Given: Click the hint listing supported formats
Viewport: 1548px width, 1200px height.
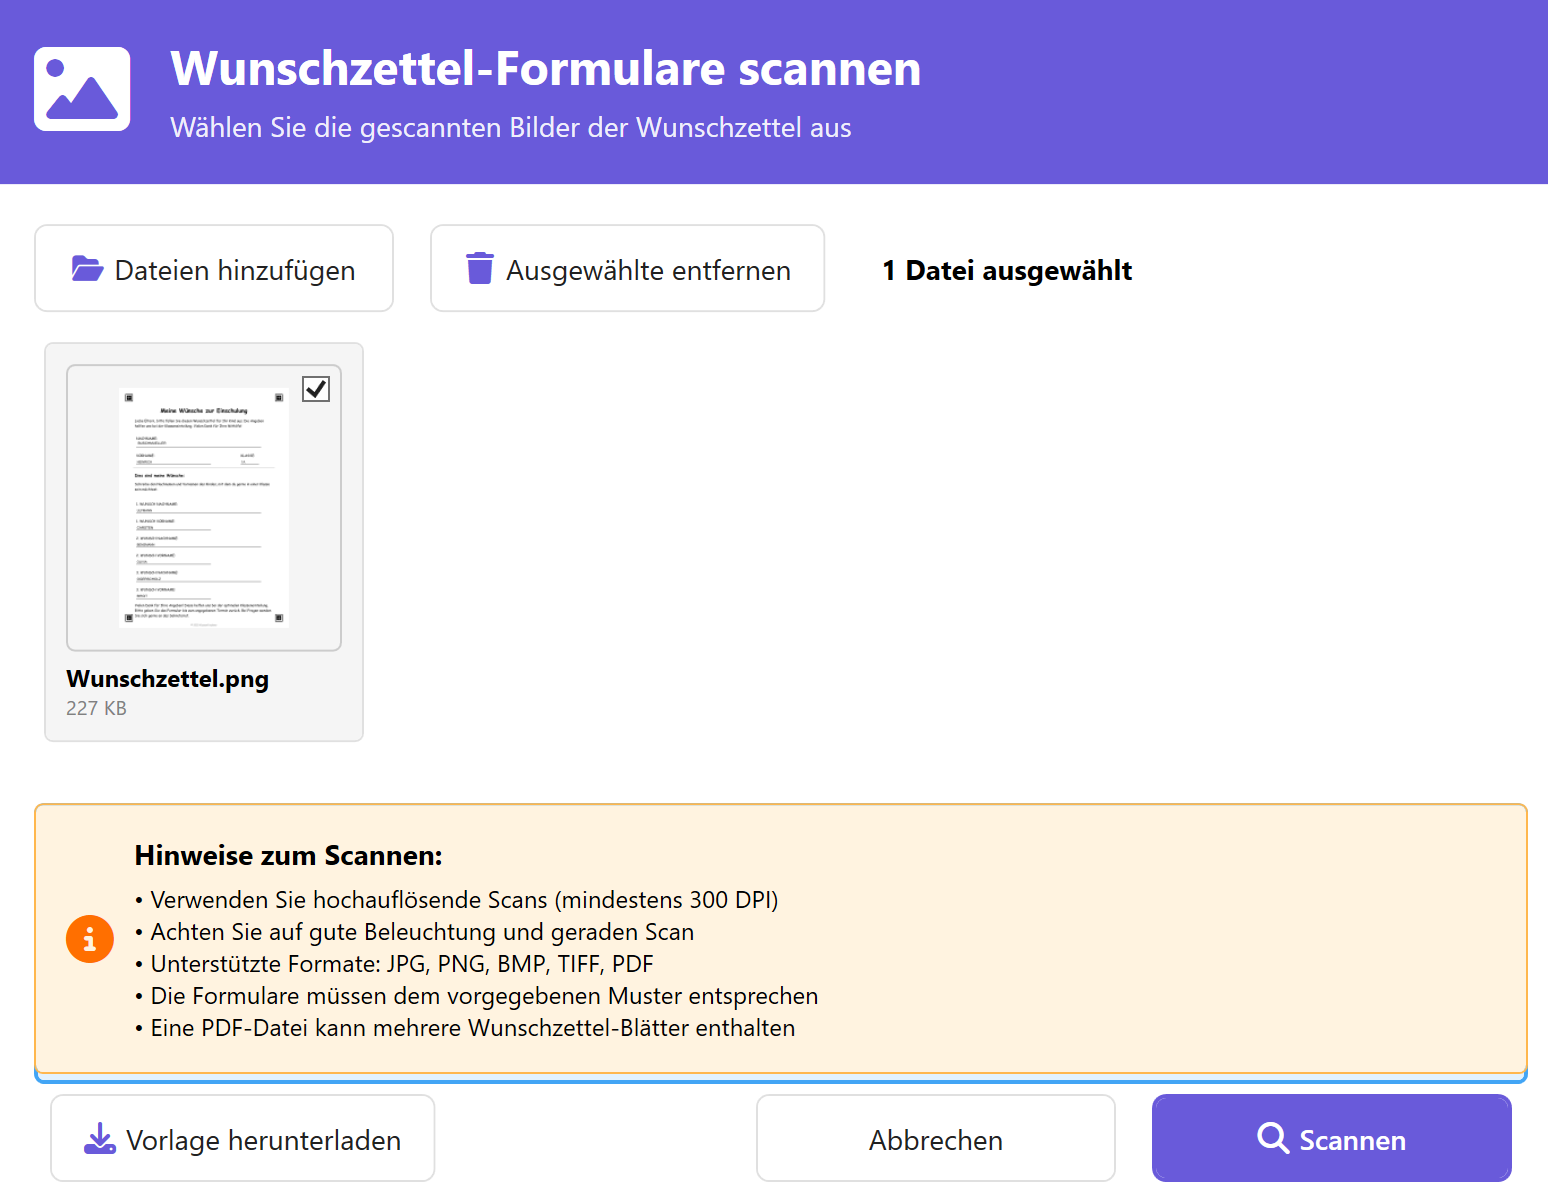Looking at the screenshot, I should coord(394,964).
